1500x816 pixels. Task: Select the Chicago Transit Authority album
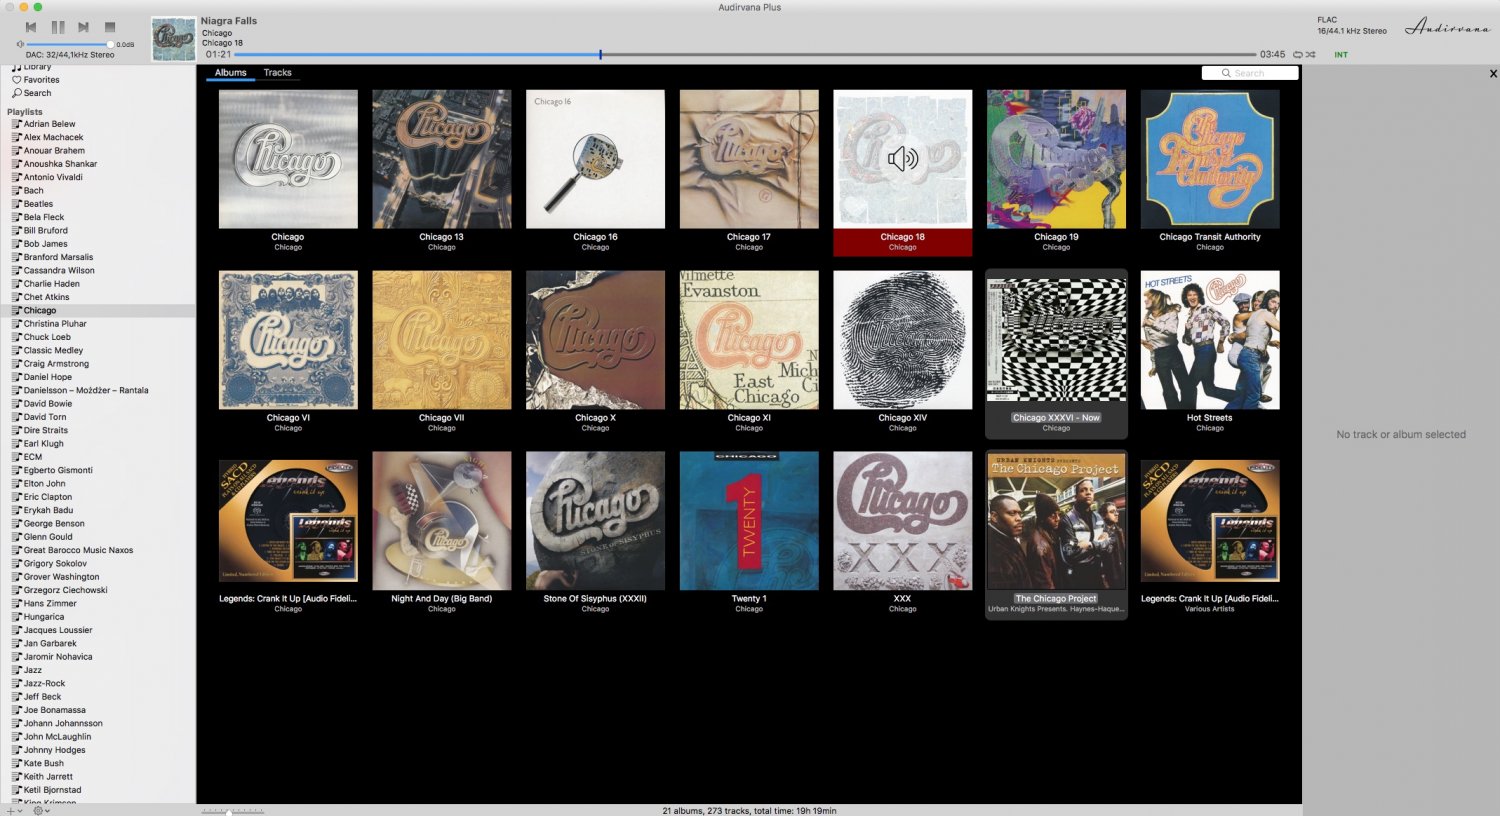pyautogui.click(x=1210, y=159)
